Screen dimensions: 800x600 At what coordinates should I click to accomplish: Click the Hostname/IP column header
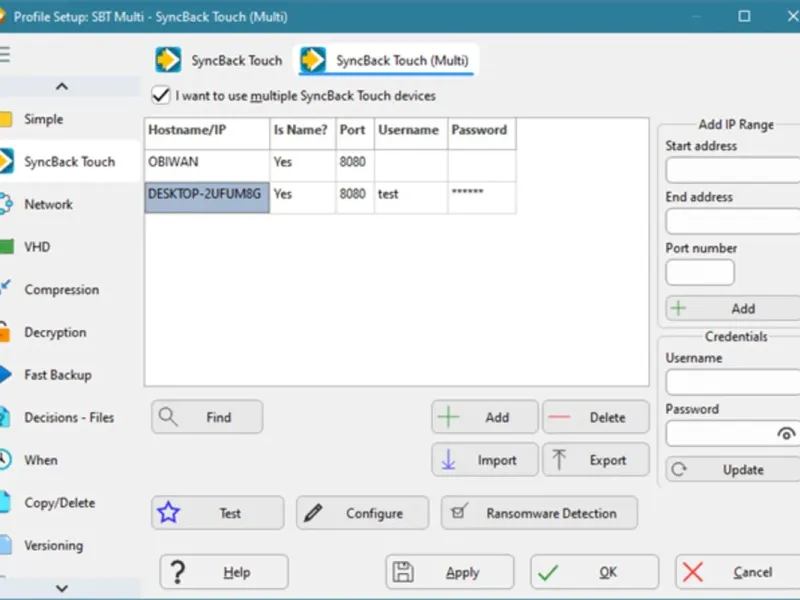pyautogui.click(x=207, y=134)
